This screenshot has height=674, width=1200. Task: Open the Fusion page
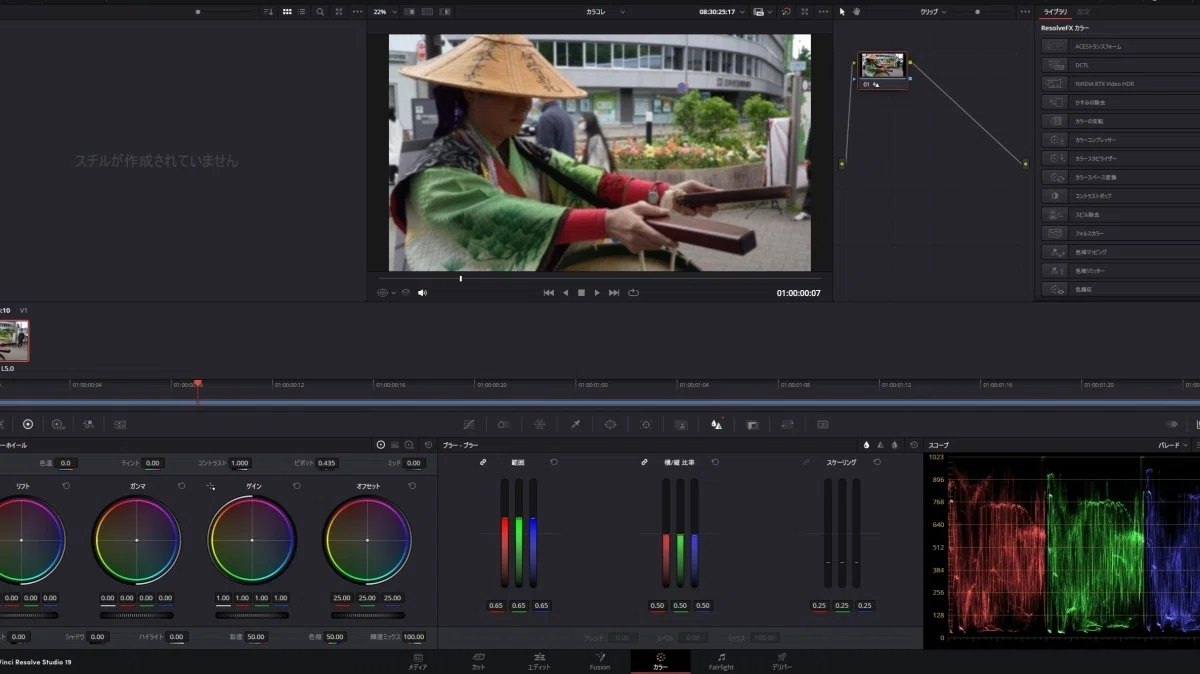click(x=600, y=662)
